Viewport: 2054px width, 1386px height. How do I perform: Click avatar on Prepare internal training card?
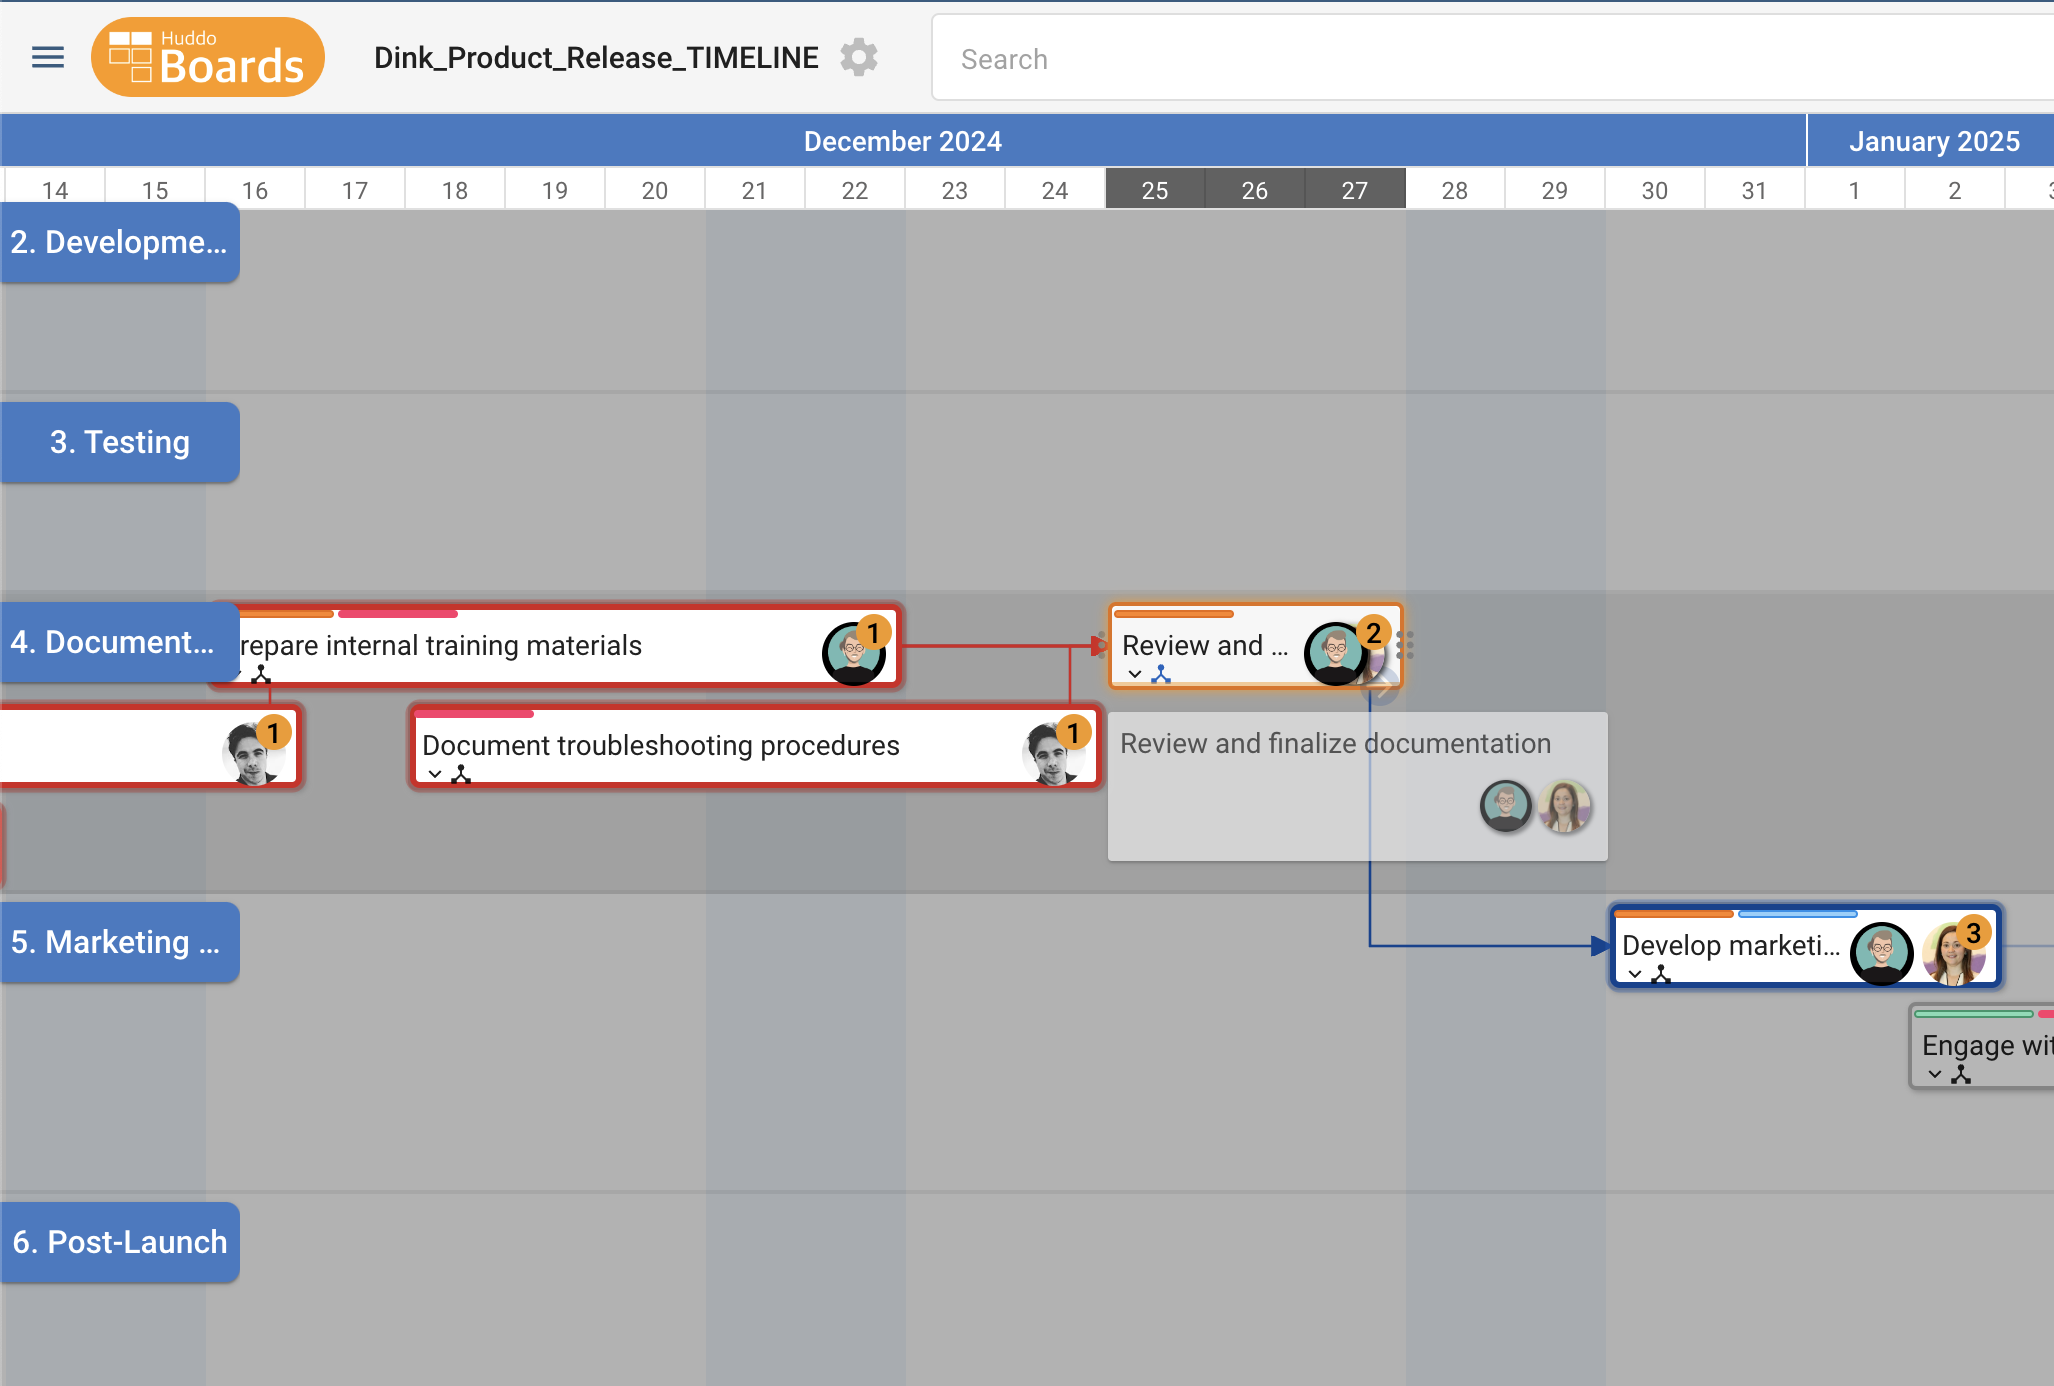point(853,653)
